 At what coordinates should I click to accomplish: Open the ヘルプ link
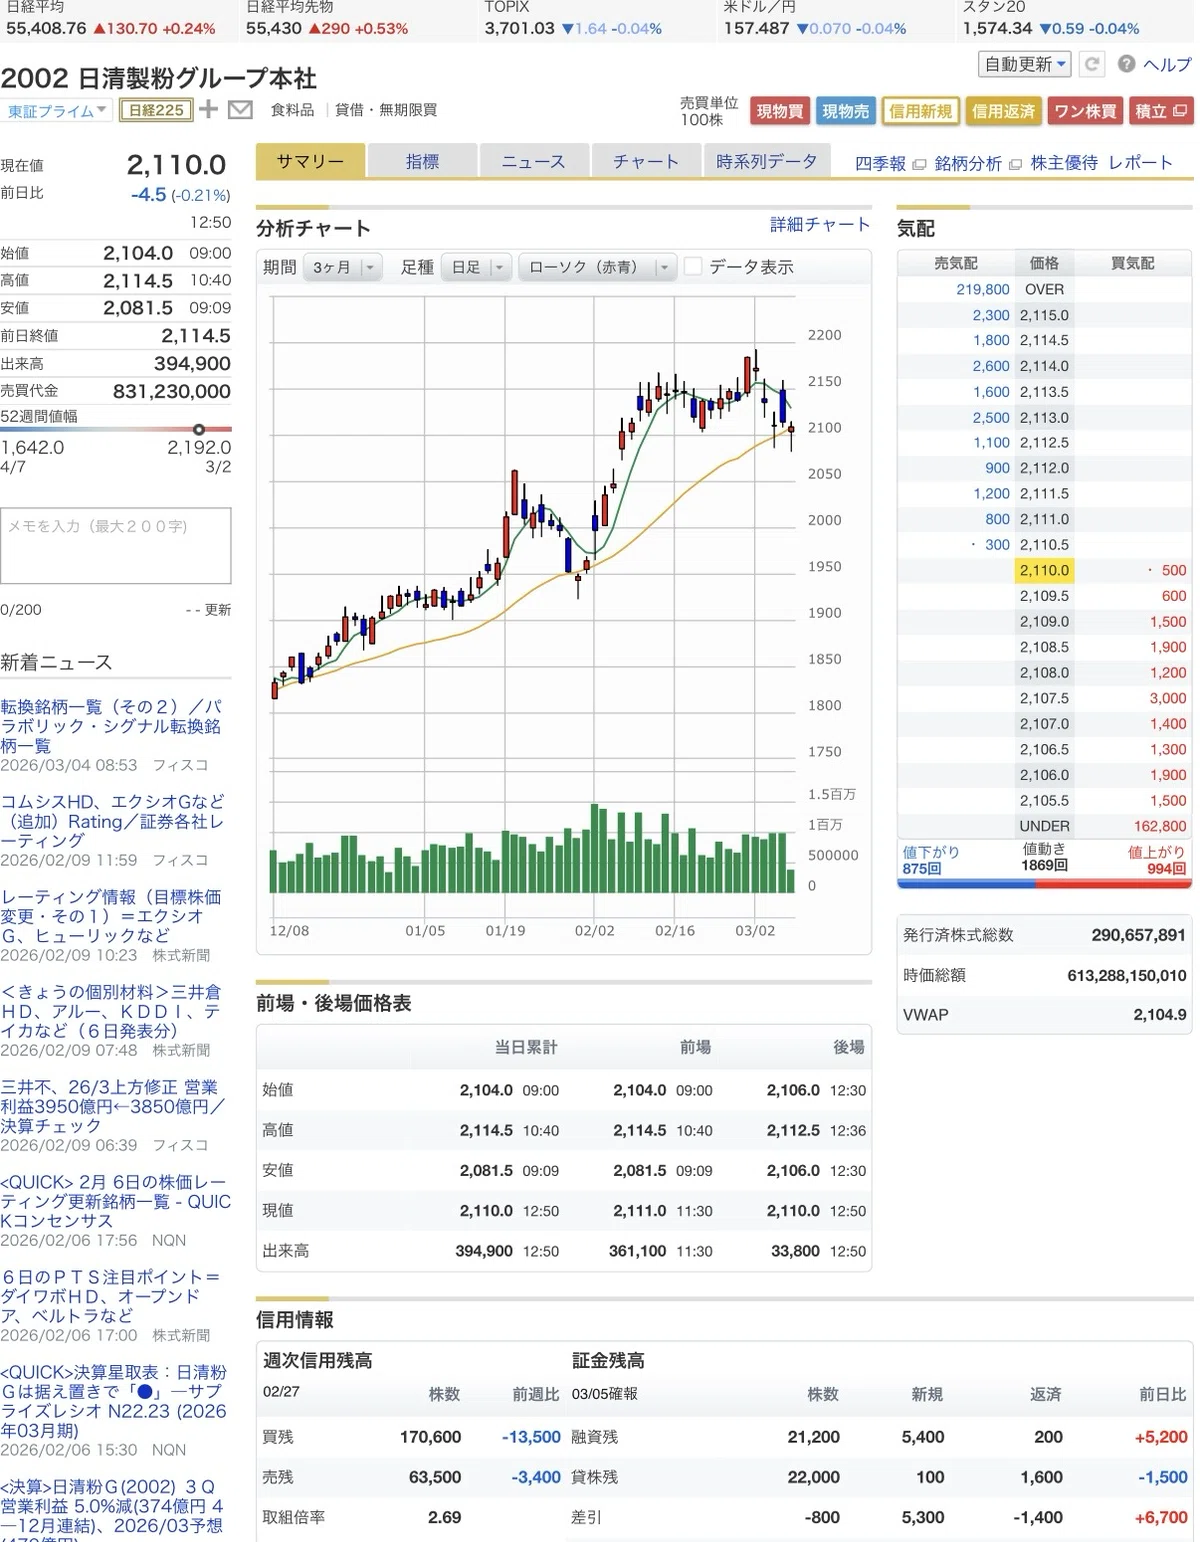tap(1167, 64)
